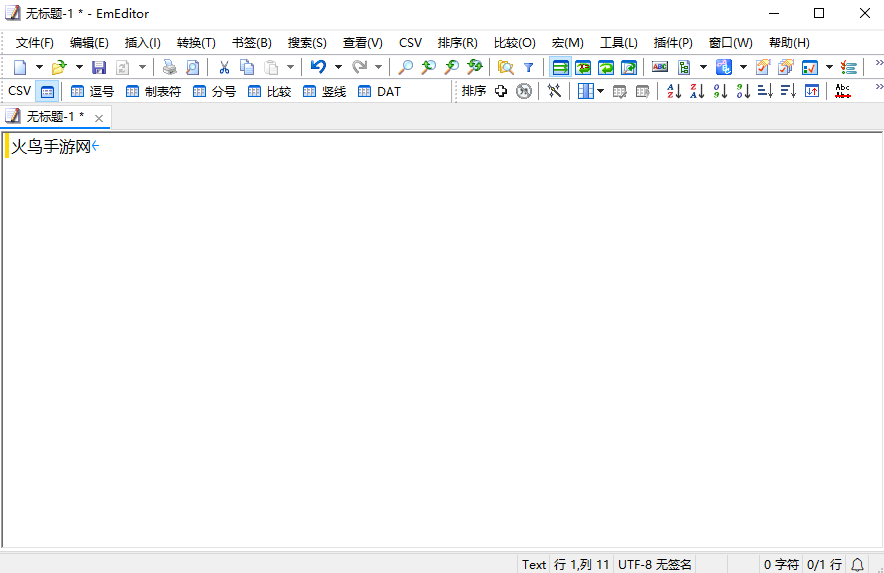Open Print Preview icon
This screenshot has height=573, width=884.
(x=192, y=68)
